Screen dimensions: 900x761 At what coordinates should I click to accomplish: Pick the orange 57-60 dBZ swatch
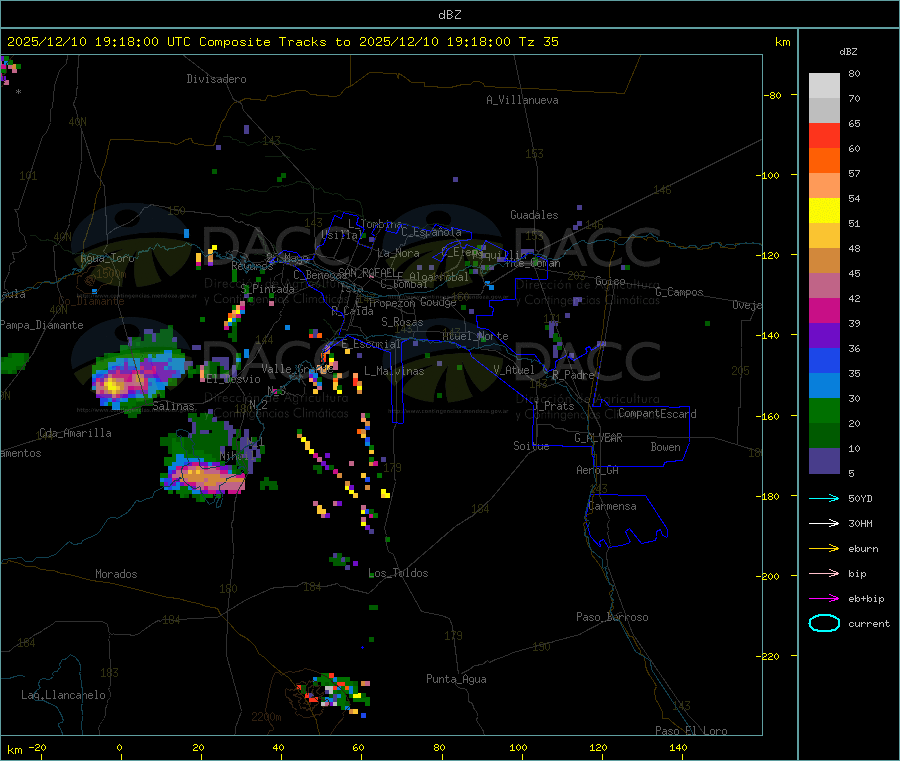(x=824, y=161)
